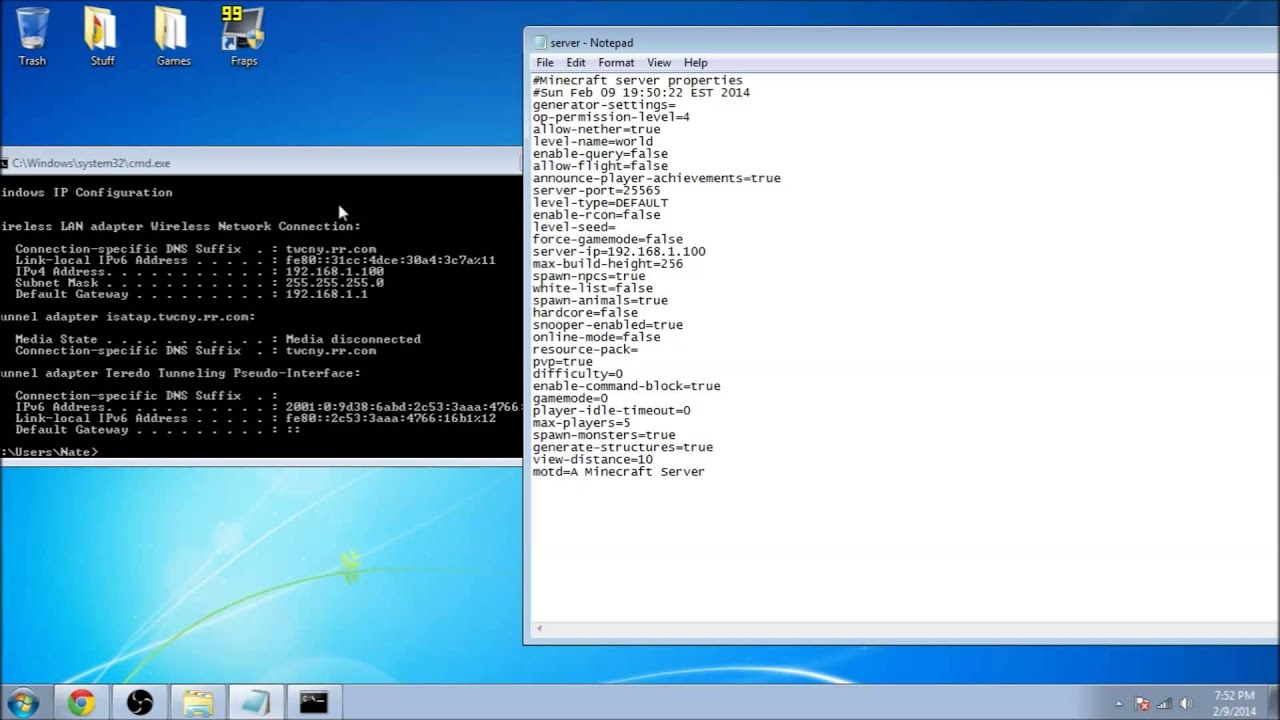Open the Windows Start menu
The height and width of the screenshot is (720, 1280).
23,702
